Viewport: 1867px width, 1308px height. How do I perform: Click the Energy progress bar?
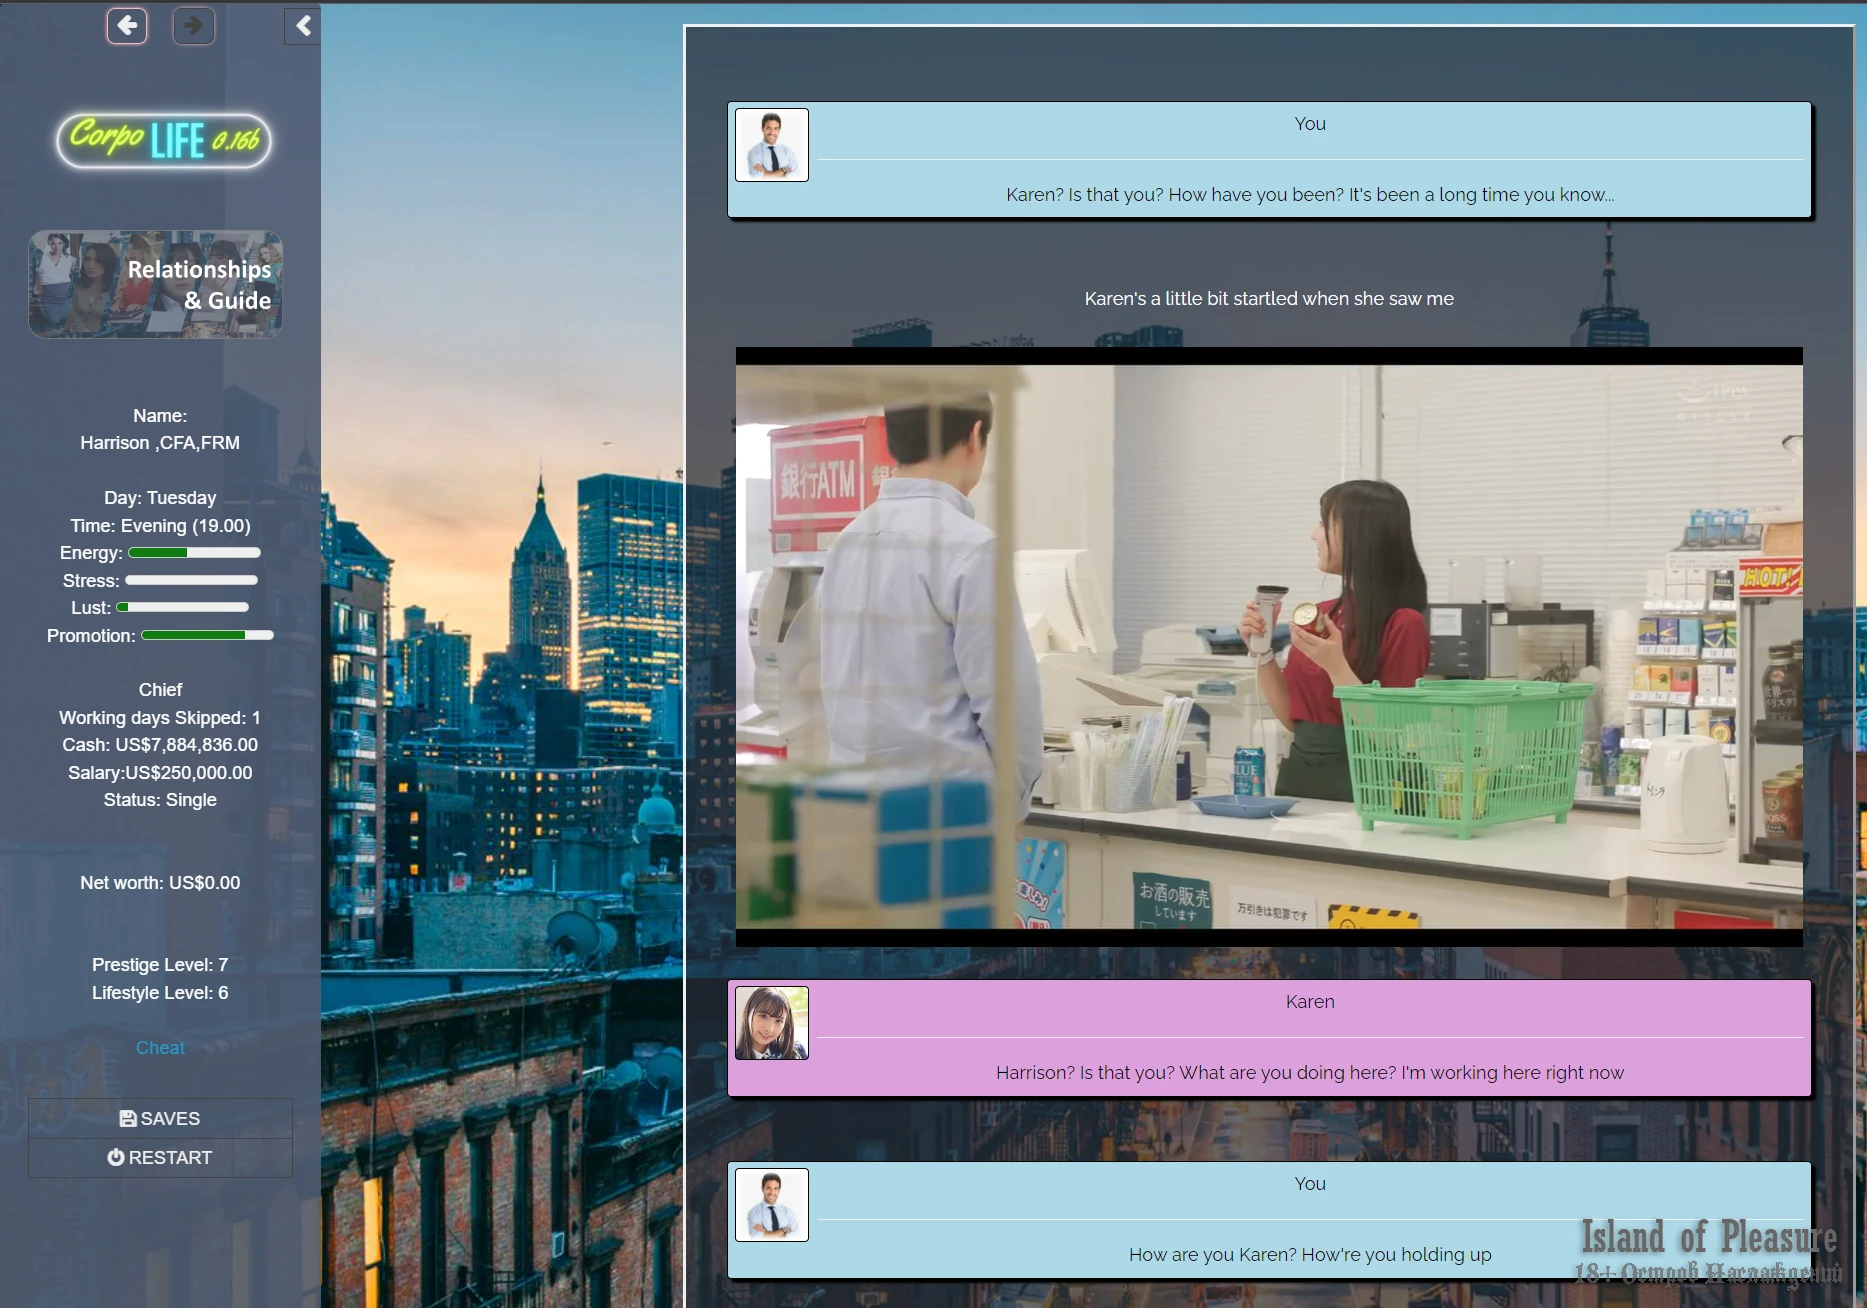194,553
